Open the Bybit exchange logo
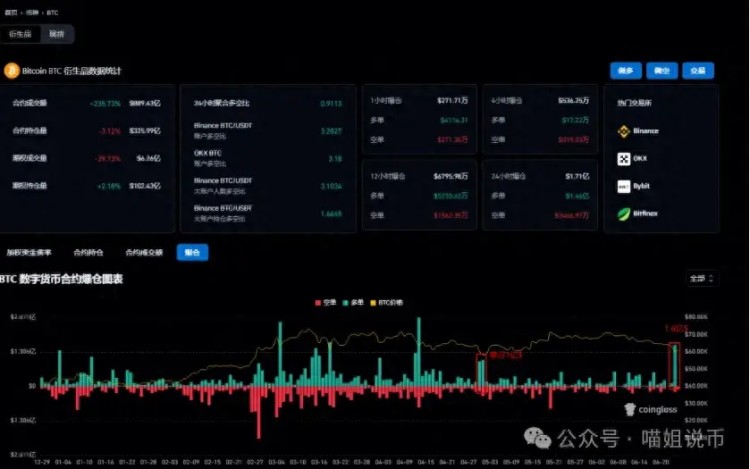The height and width of the screenshot is (469, 750). (x=623, y=186)
